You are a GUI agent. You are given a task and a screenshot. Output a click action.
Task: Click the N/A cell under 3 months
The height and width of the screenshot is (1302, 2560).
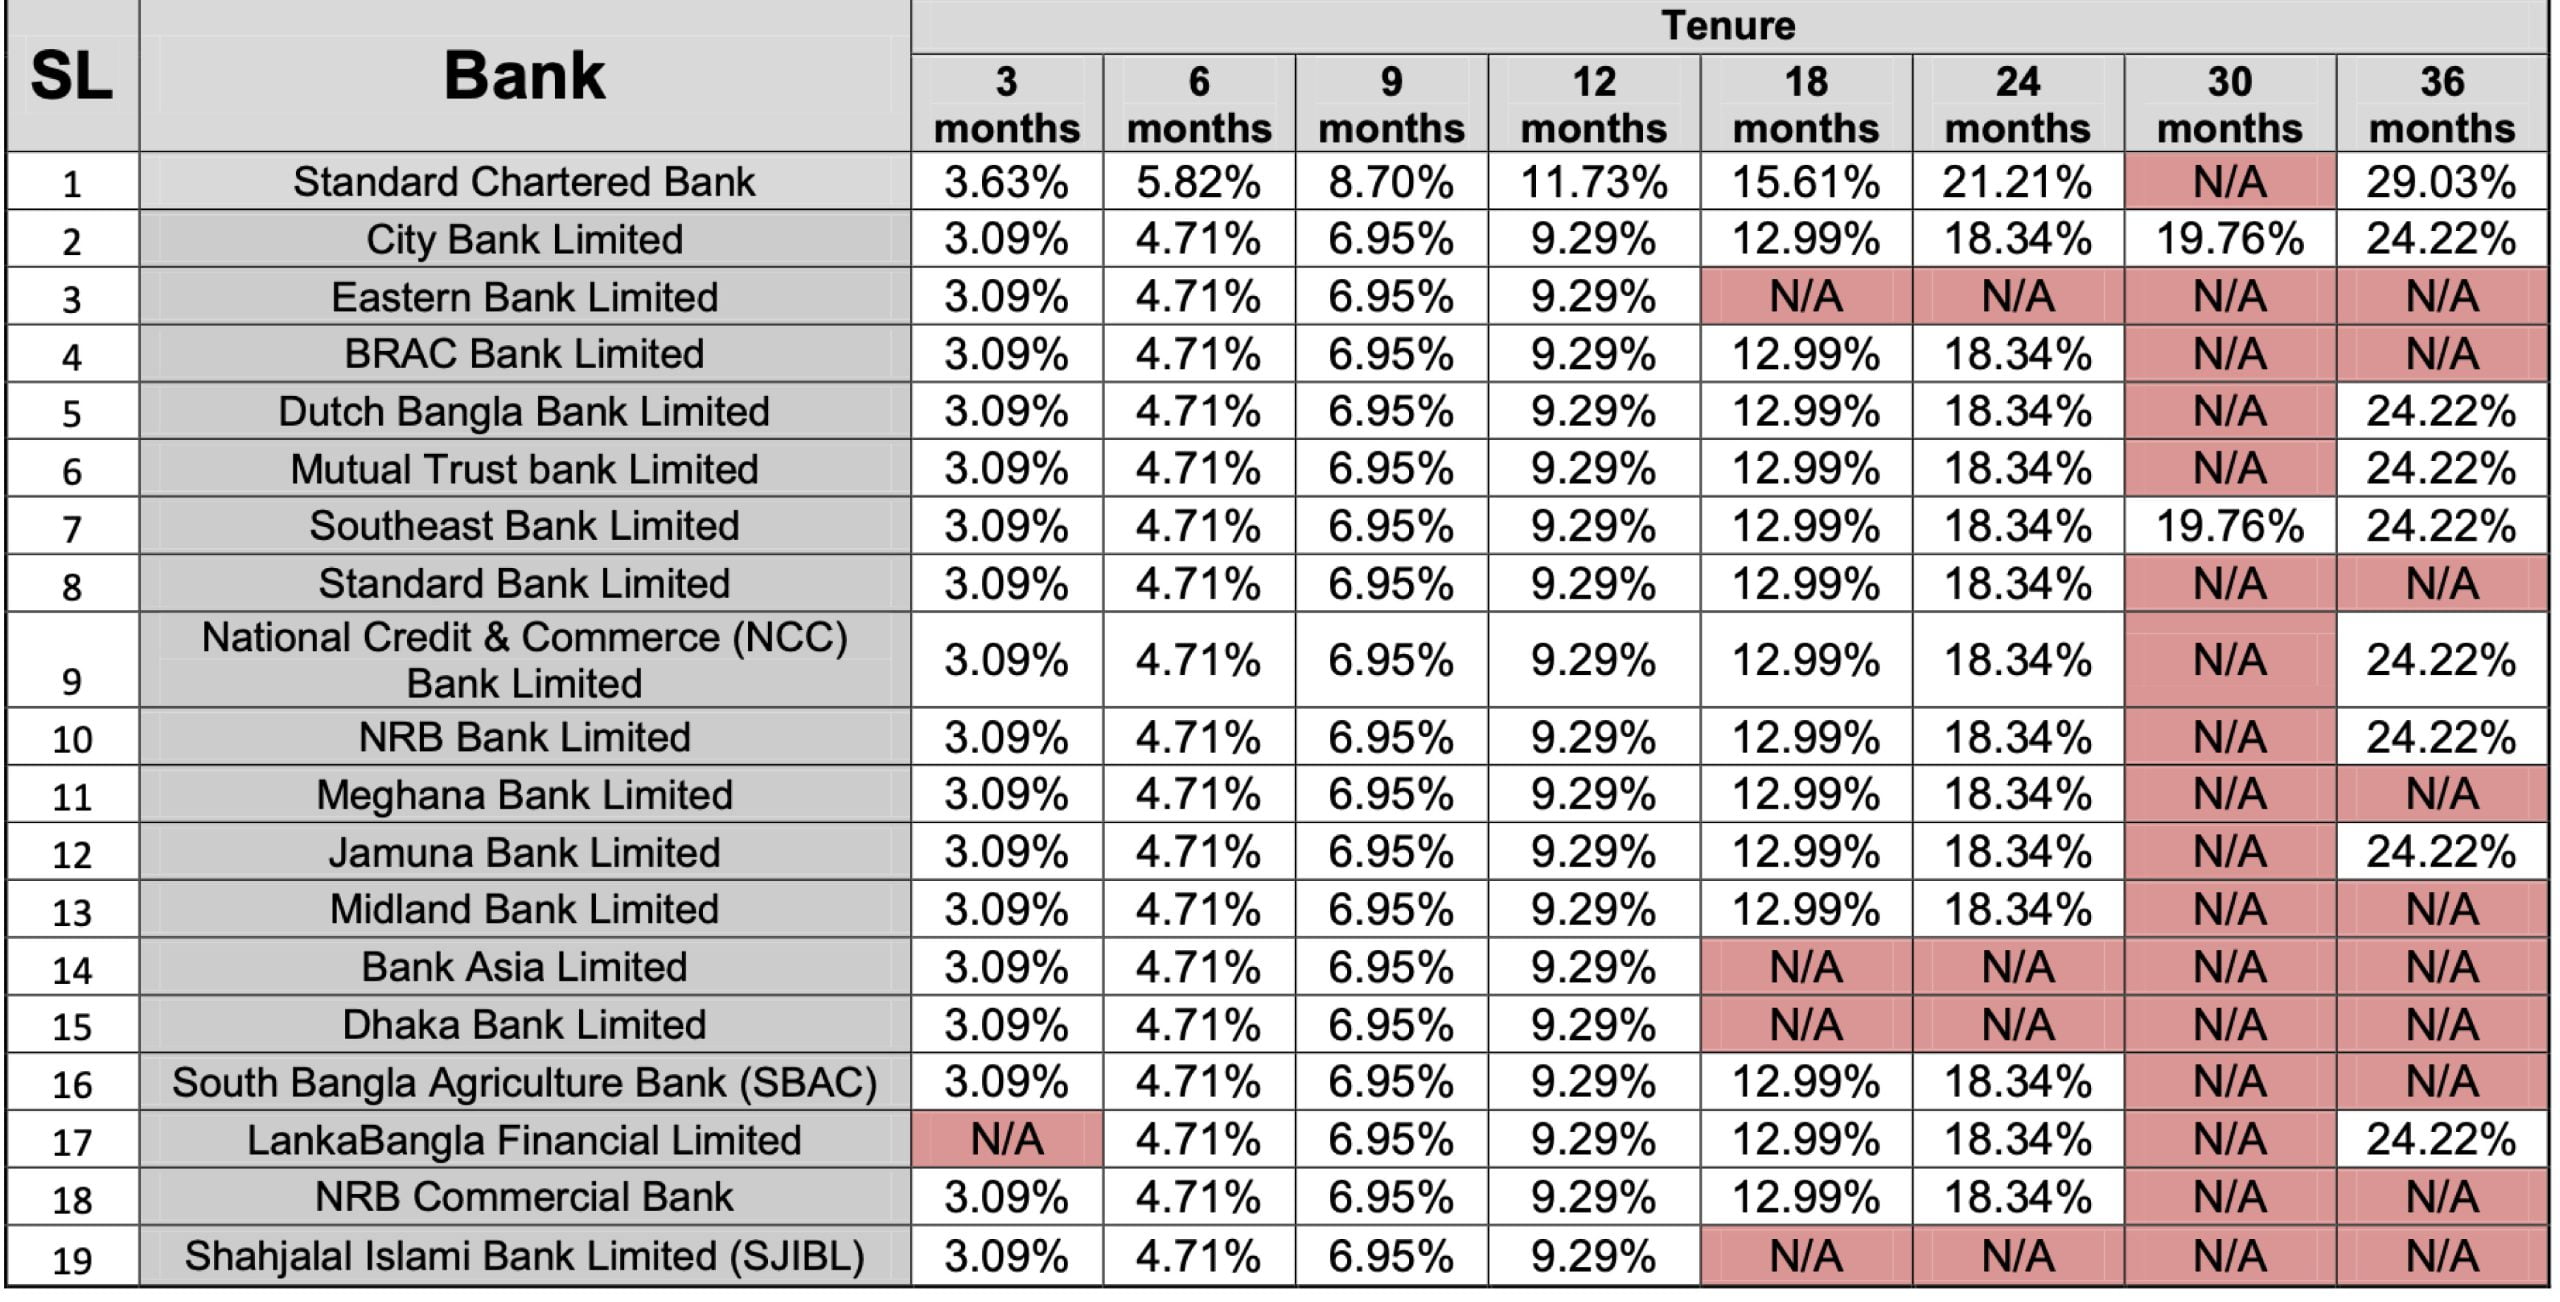pos(1006,1140)
